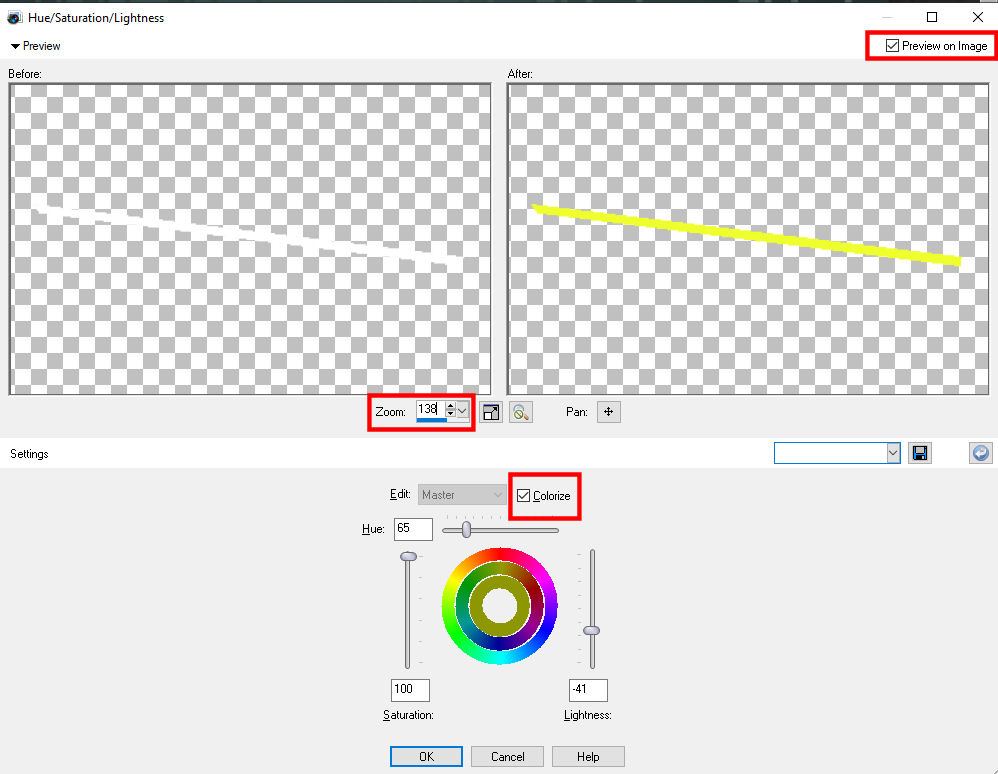Increase zoom with the spinner up arrow
Viewport: 998px width, 774px height.
point(450,406)
